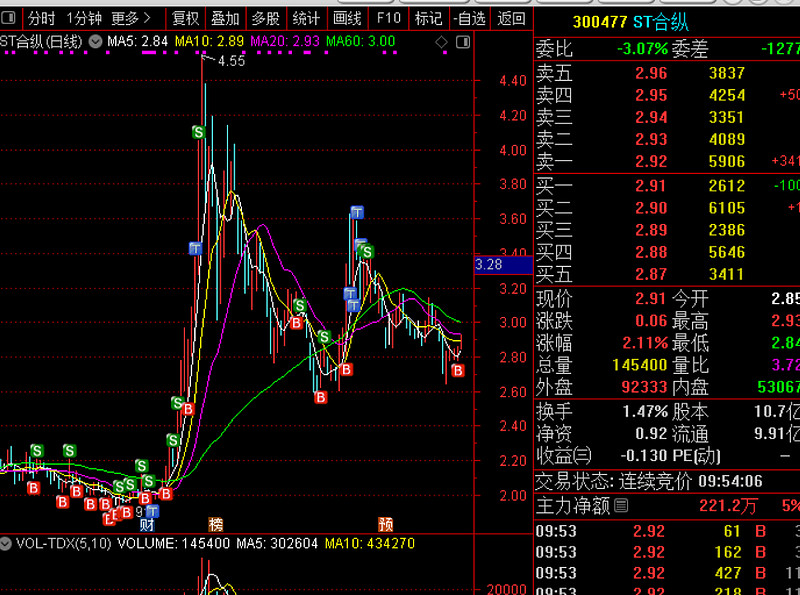Click the 卖一 volume 5906
The image size is (800, 595).
tap(727, 162)
